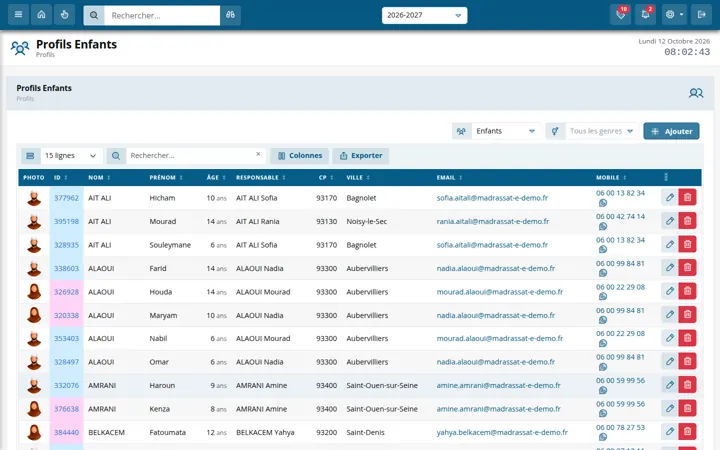Open the heart notifications with badge 10
The height and width of the screenshot is (450, 720).
(620, 15)
